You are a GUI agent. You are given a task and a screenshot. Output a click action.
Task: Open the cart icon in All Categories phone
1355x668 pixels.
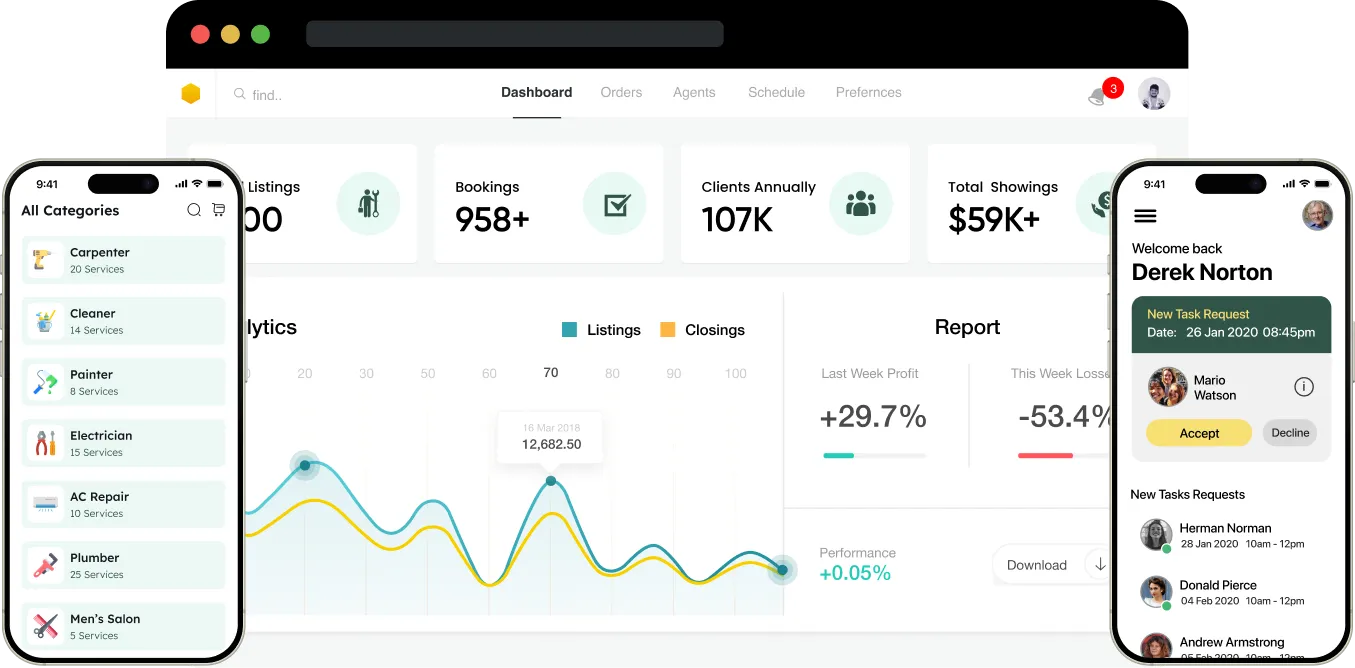coord(218,210)
